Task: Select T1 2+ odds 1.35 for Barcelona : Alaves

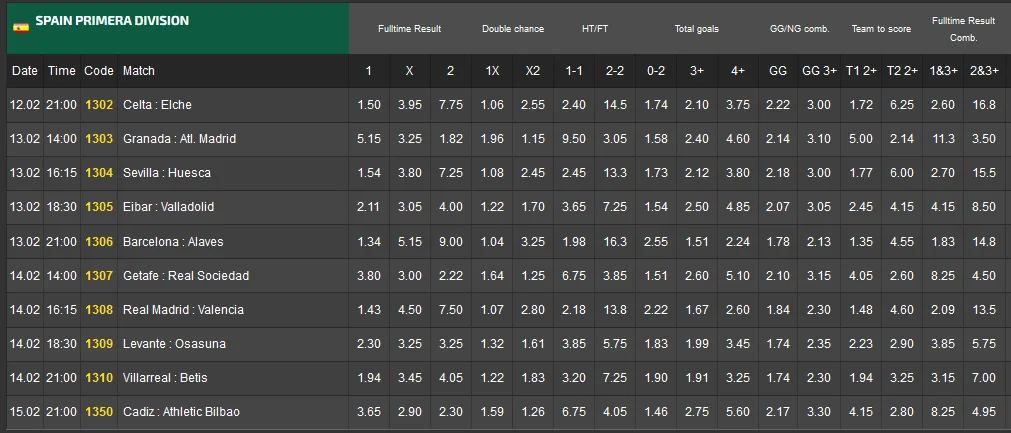Action: 860,241
